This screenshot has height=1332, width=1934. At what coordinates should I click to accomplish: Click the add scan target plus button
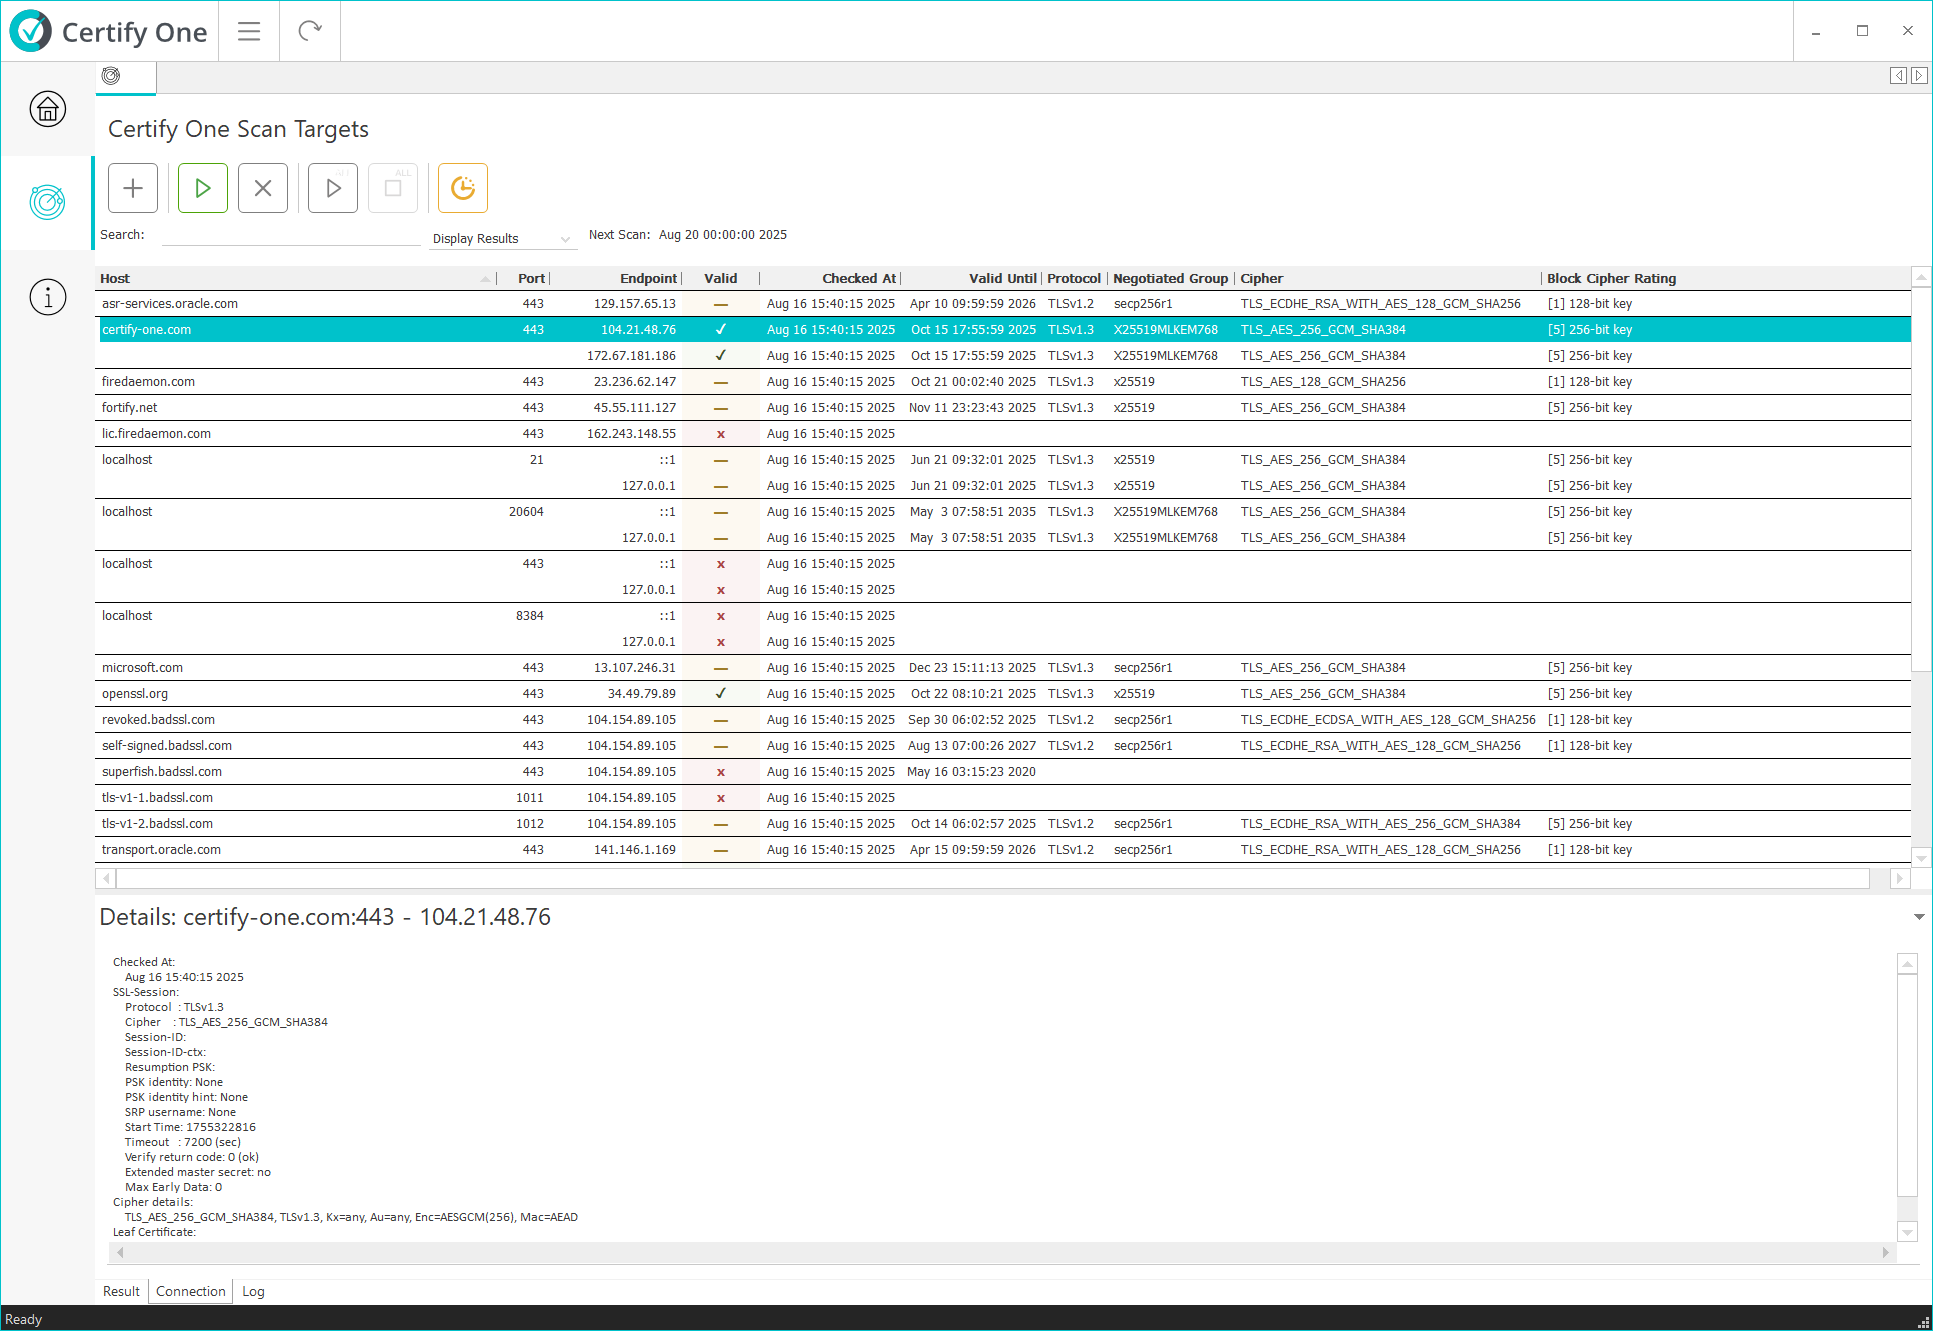click(133, 188)
